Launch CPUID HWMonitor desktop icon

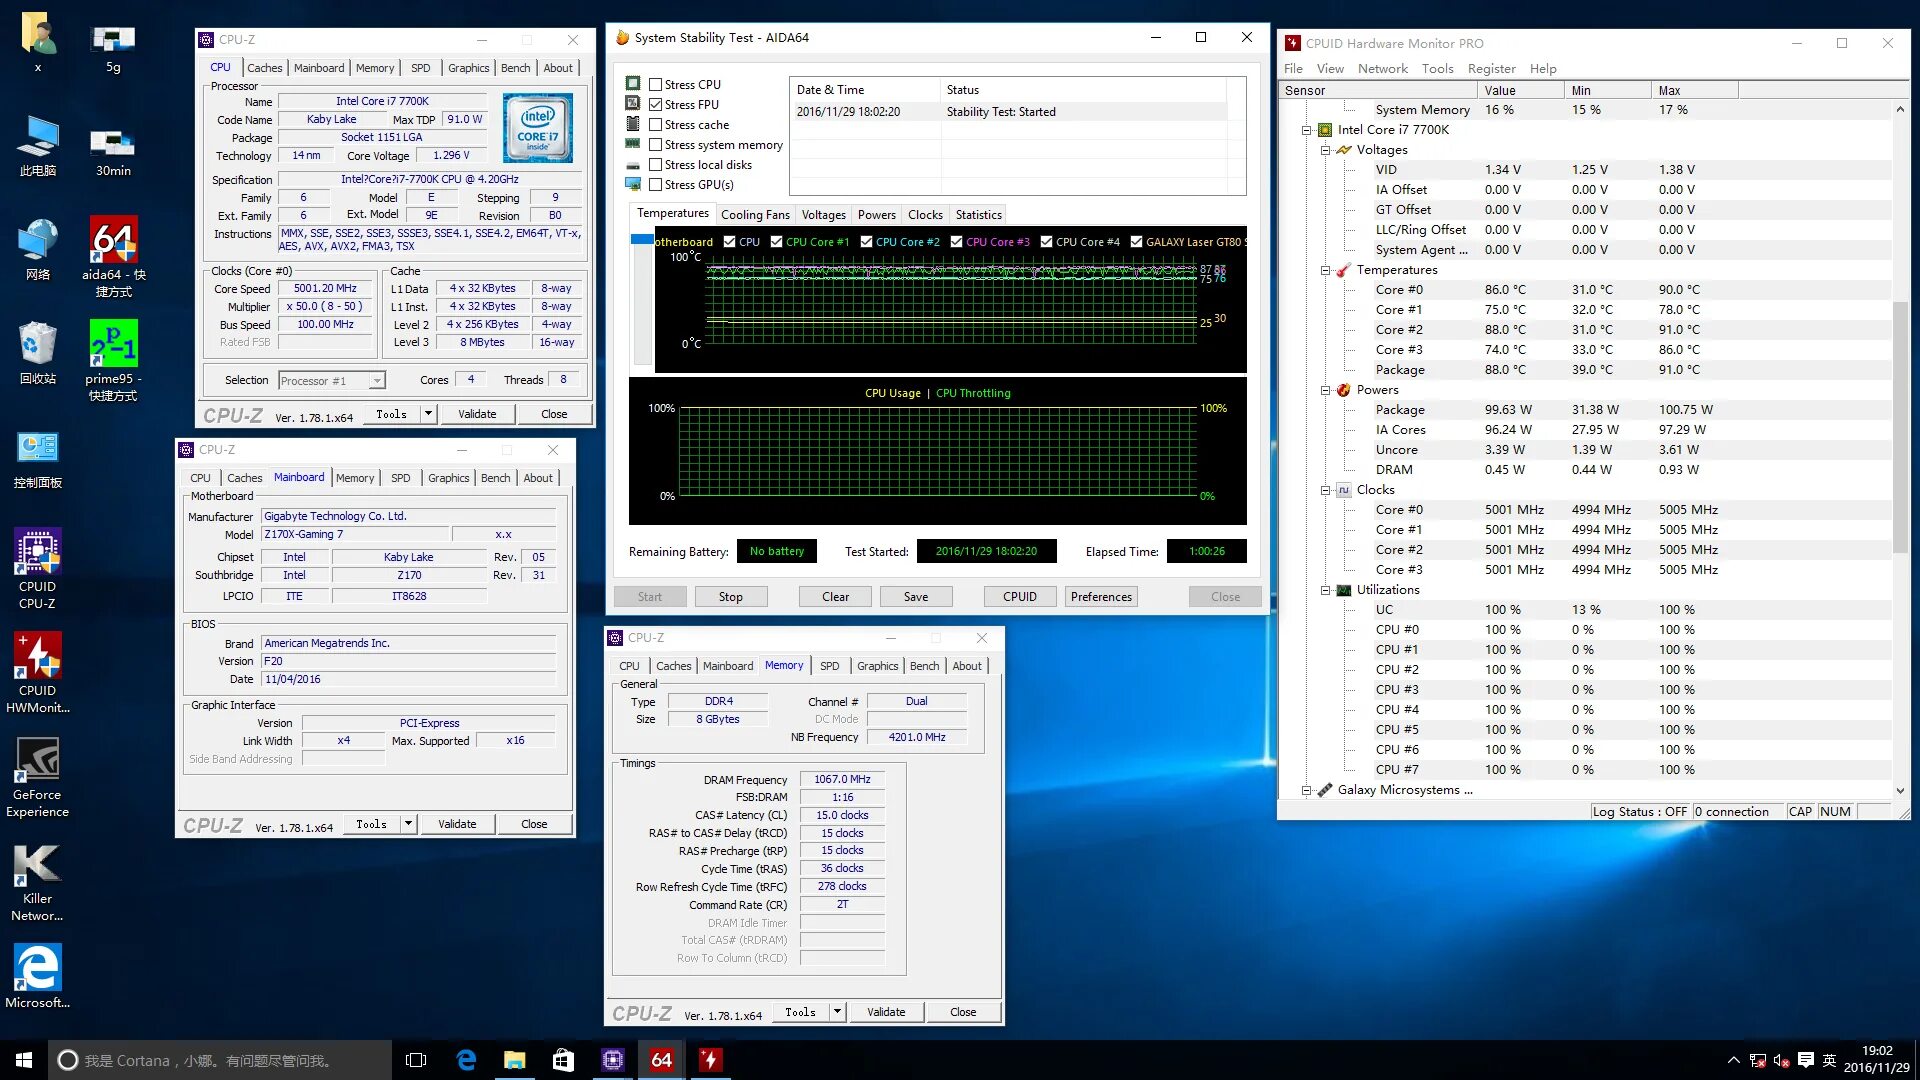(x=37, y=657)
